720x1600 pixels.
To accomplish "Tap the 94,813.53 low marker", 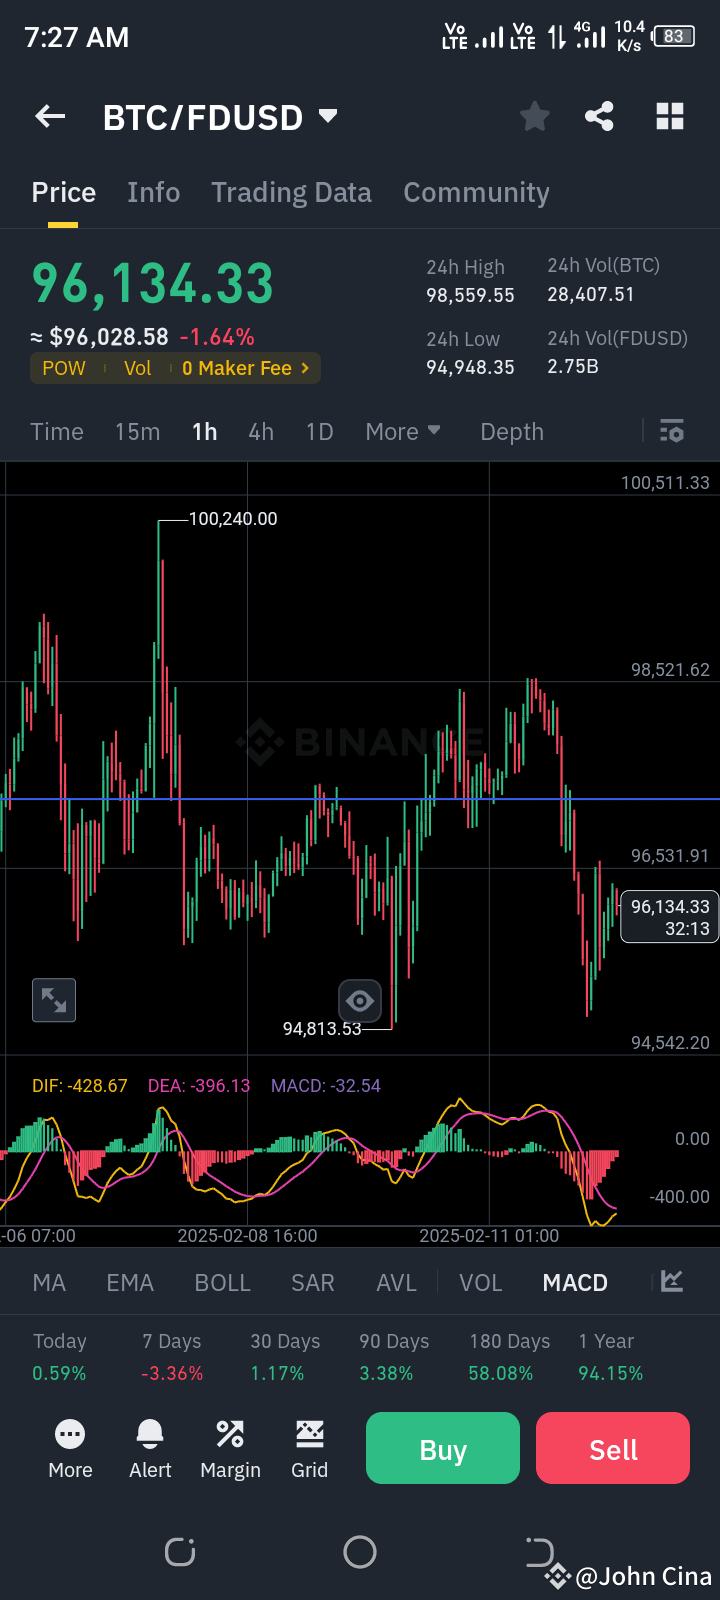I will [322, 1029].
